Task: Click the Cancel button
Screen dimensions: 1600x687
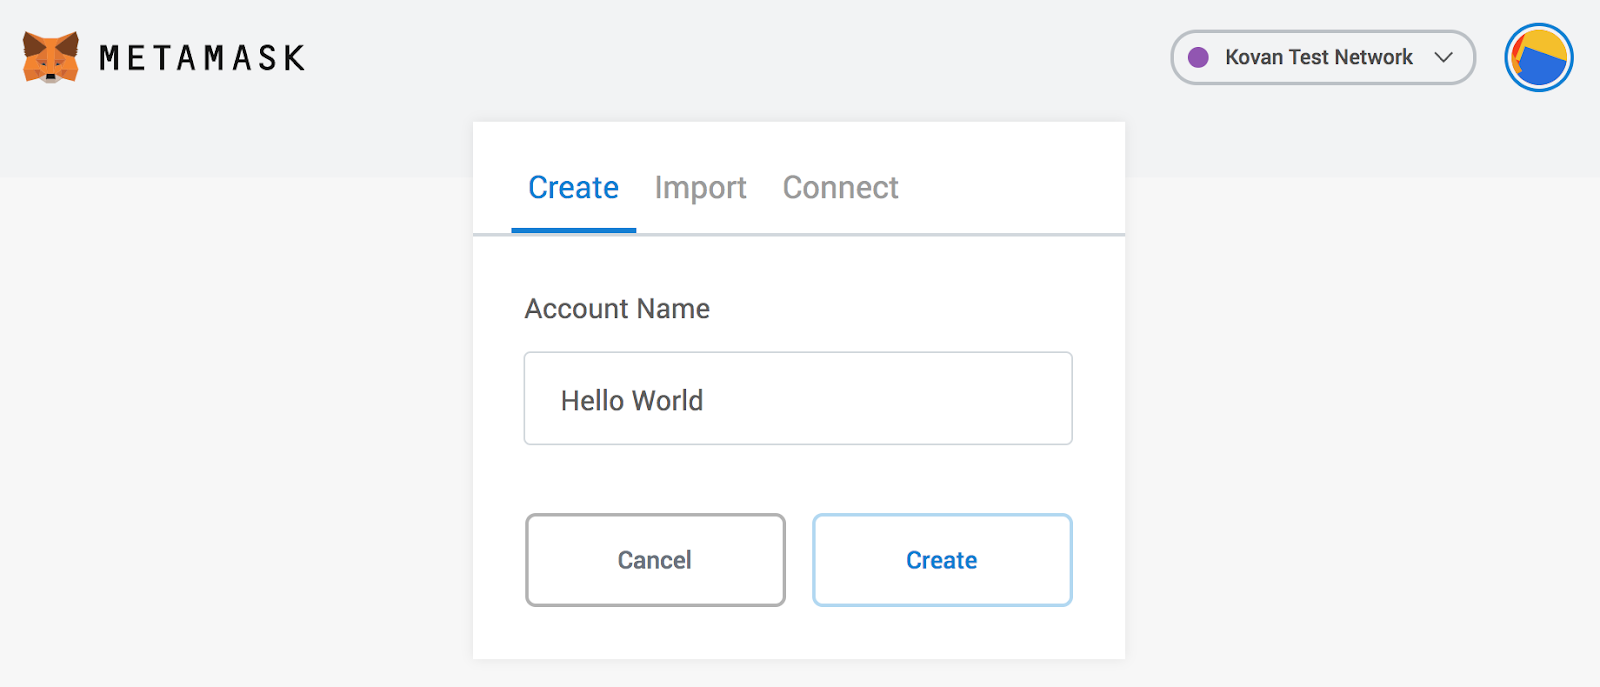Action: pos(655,560)
